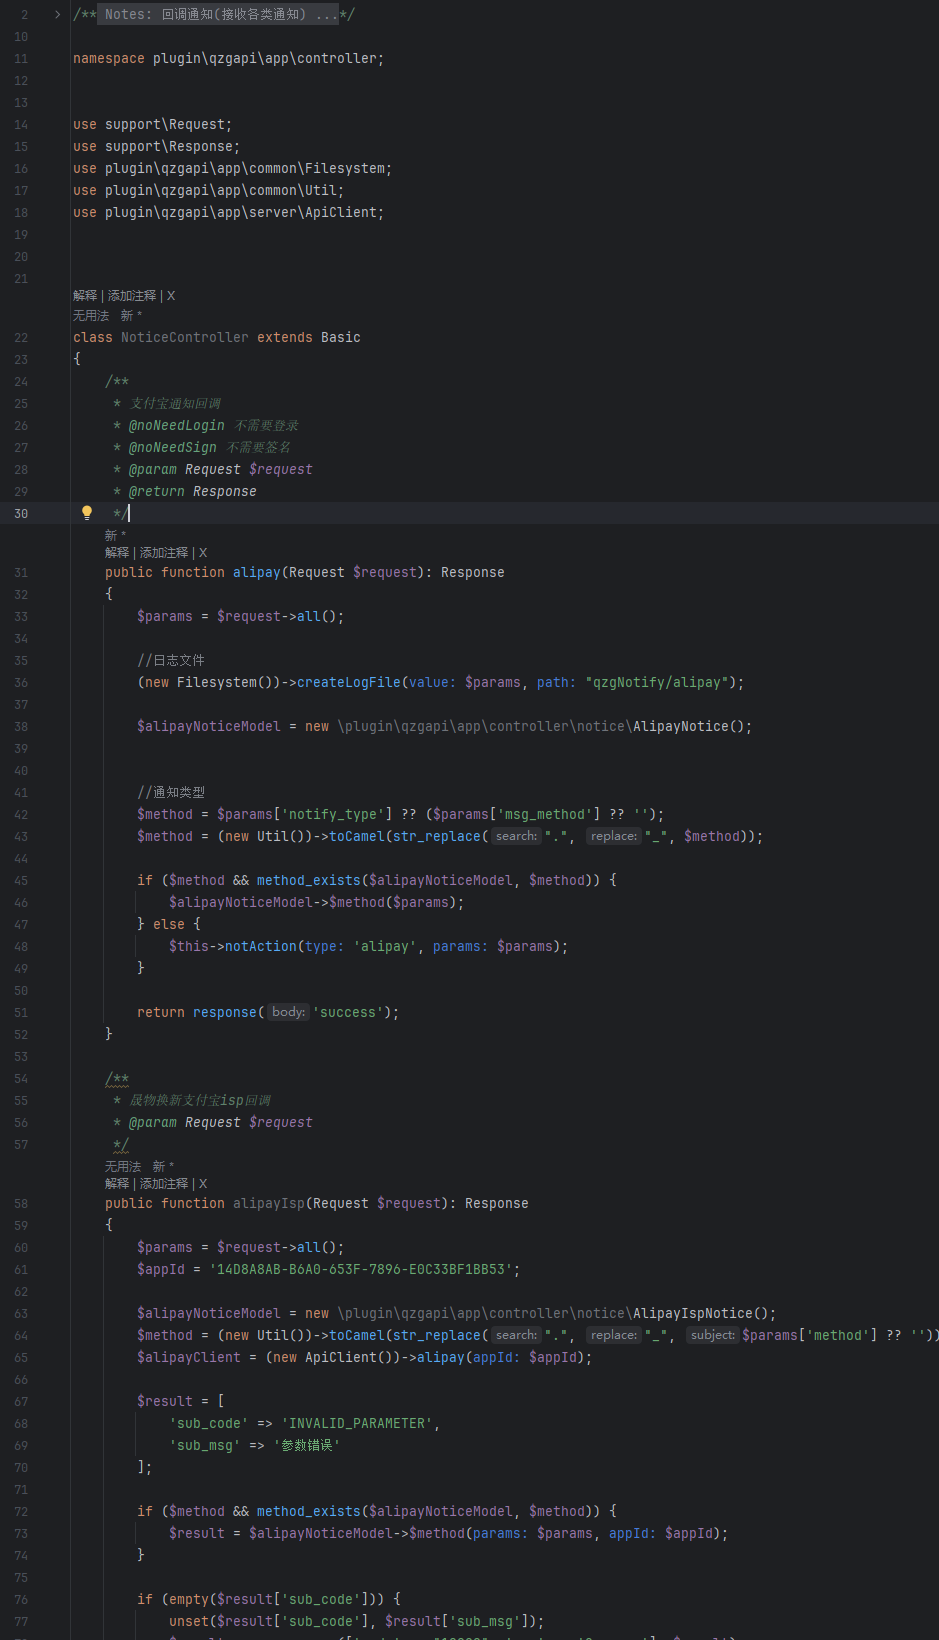Click 'subject:' parameter hint on line 64
The width and height of the screenshot is (939, 1640).
(x=712, y=1335)
